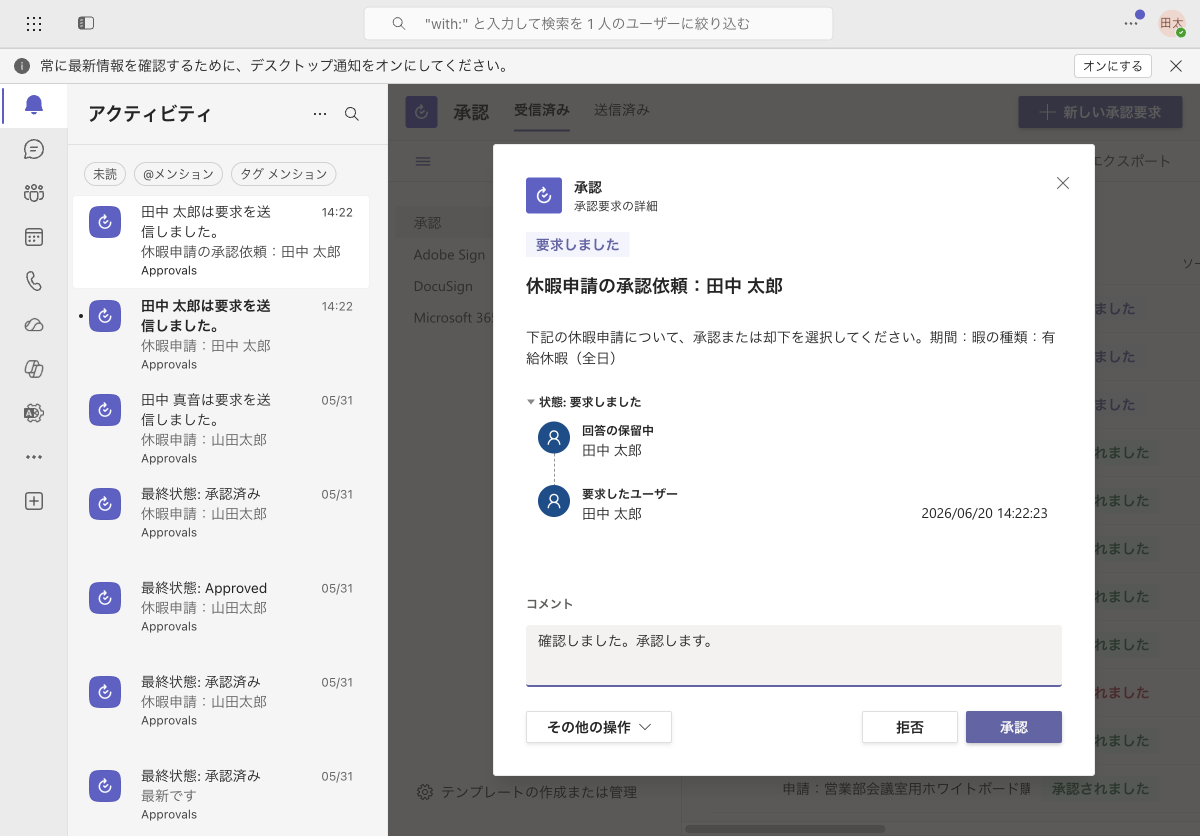Viewport: 1200px width, 836px height.
Task: Open Teams communities icon in left rail
Action: 34,193
